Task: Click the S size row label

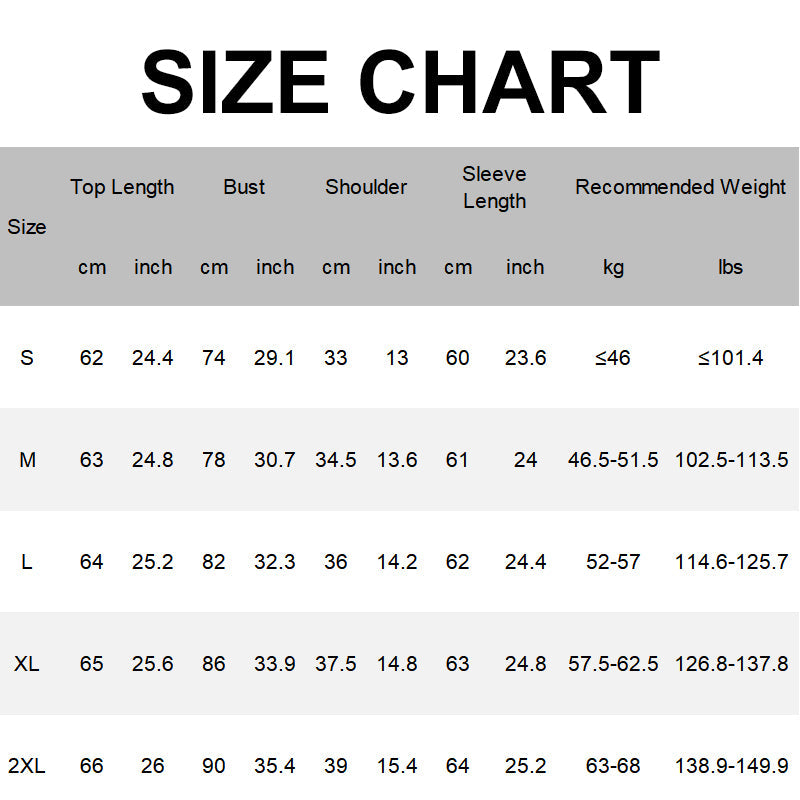Action: coord(27,358)
